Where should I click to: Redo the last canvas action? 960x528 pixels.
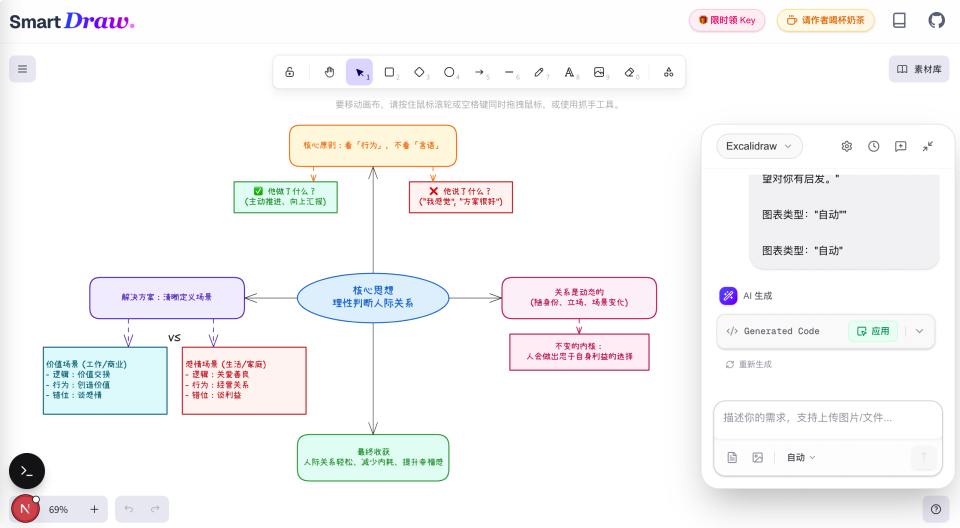(156, 509)
